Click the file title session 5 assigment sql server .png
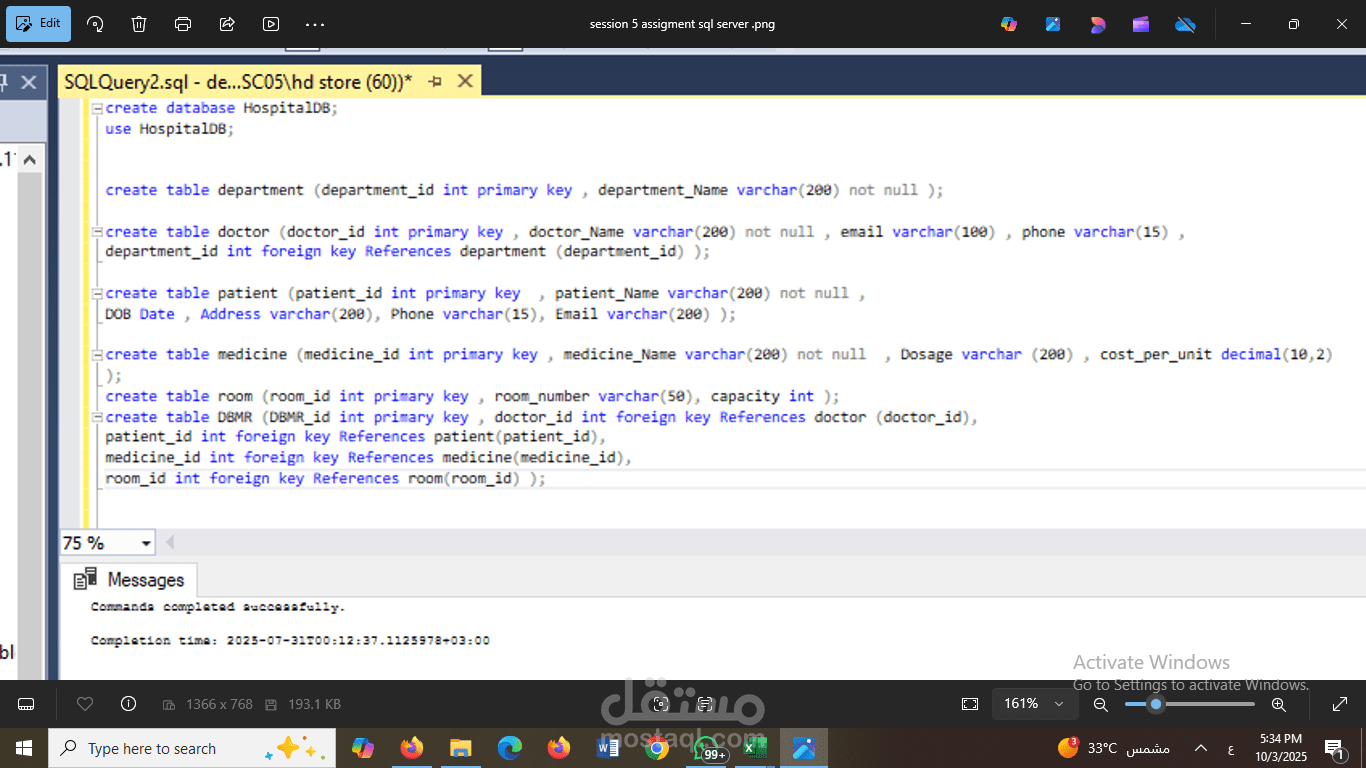1366x768 pixels. [x=682, y=24]
